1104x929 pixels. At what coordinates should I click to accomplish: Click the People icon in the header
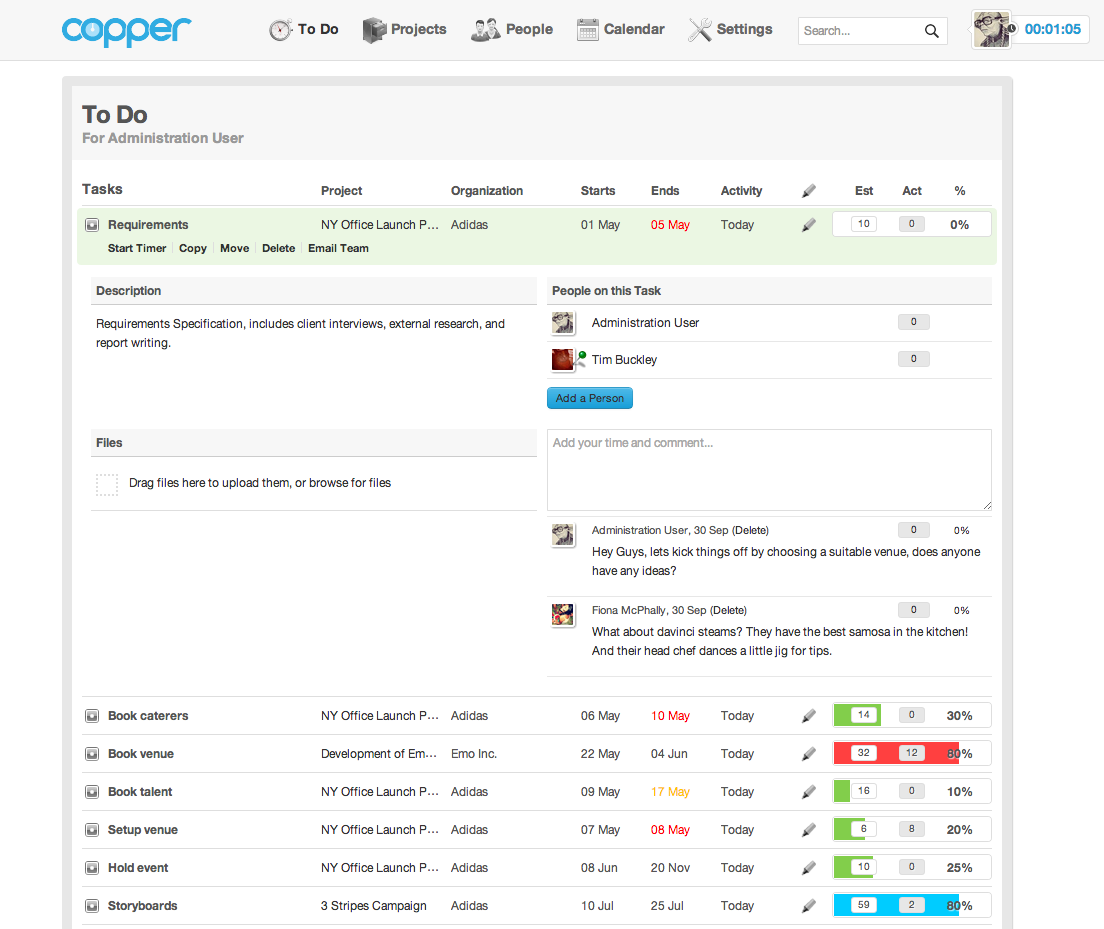point(484,29)
